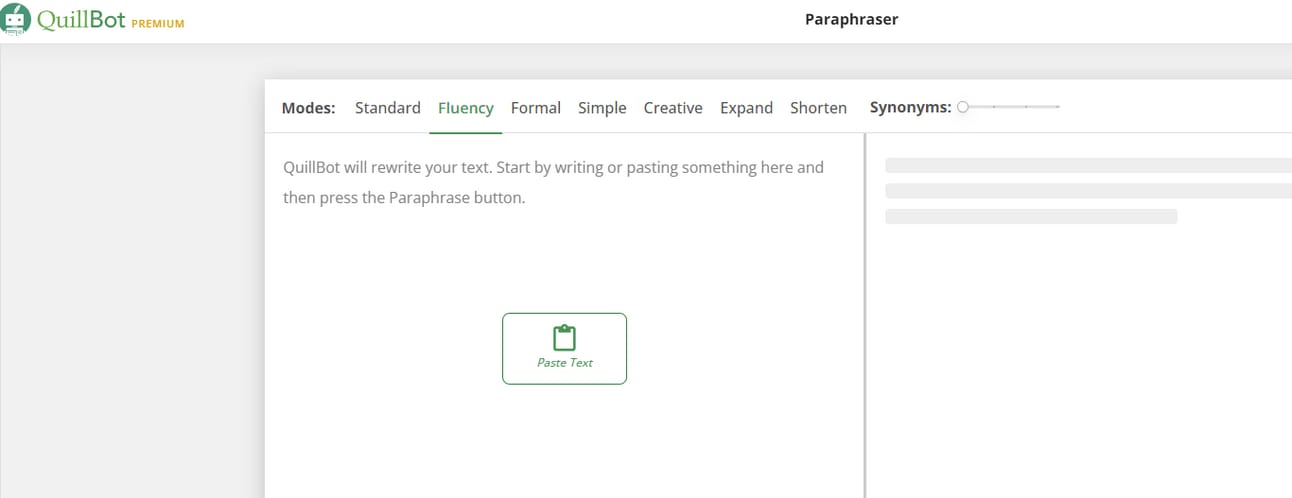The width and height of the screenshot is (1292, 498).
Task: Click the PREMIUM label beside the logo
Action: (x=158, y=24)
